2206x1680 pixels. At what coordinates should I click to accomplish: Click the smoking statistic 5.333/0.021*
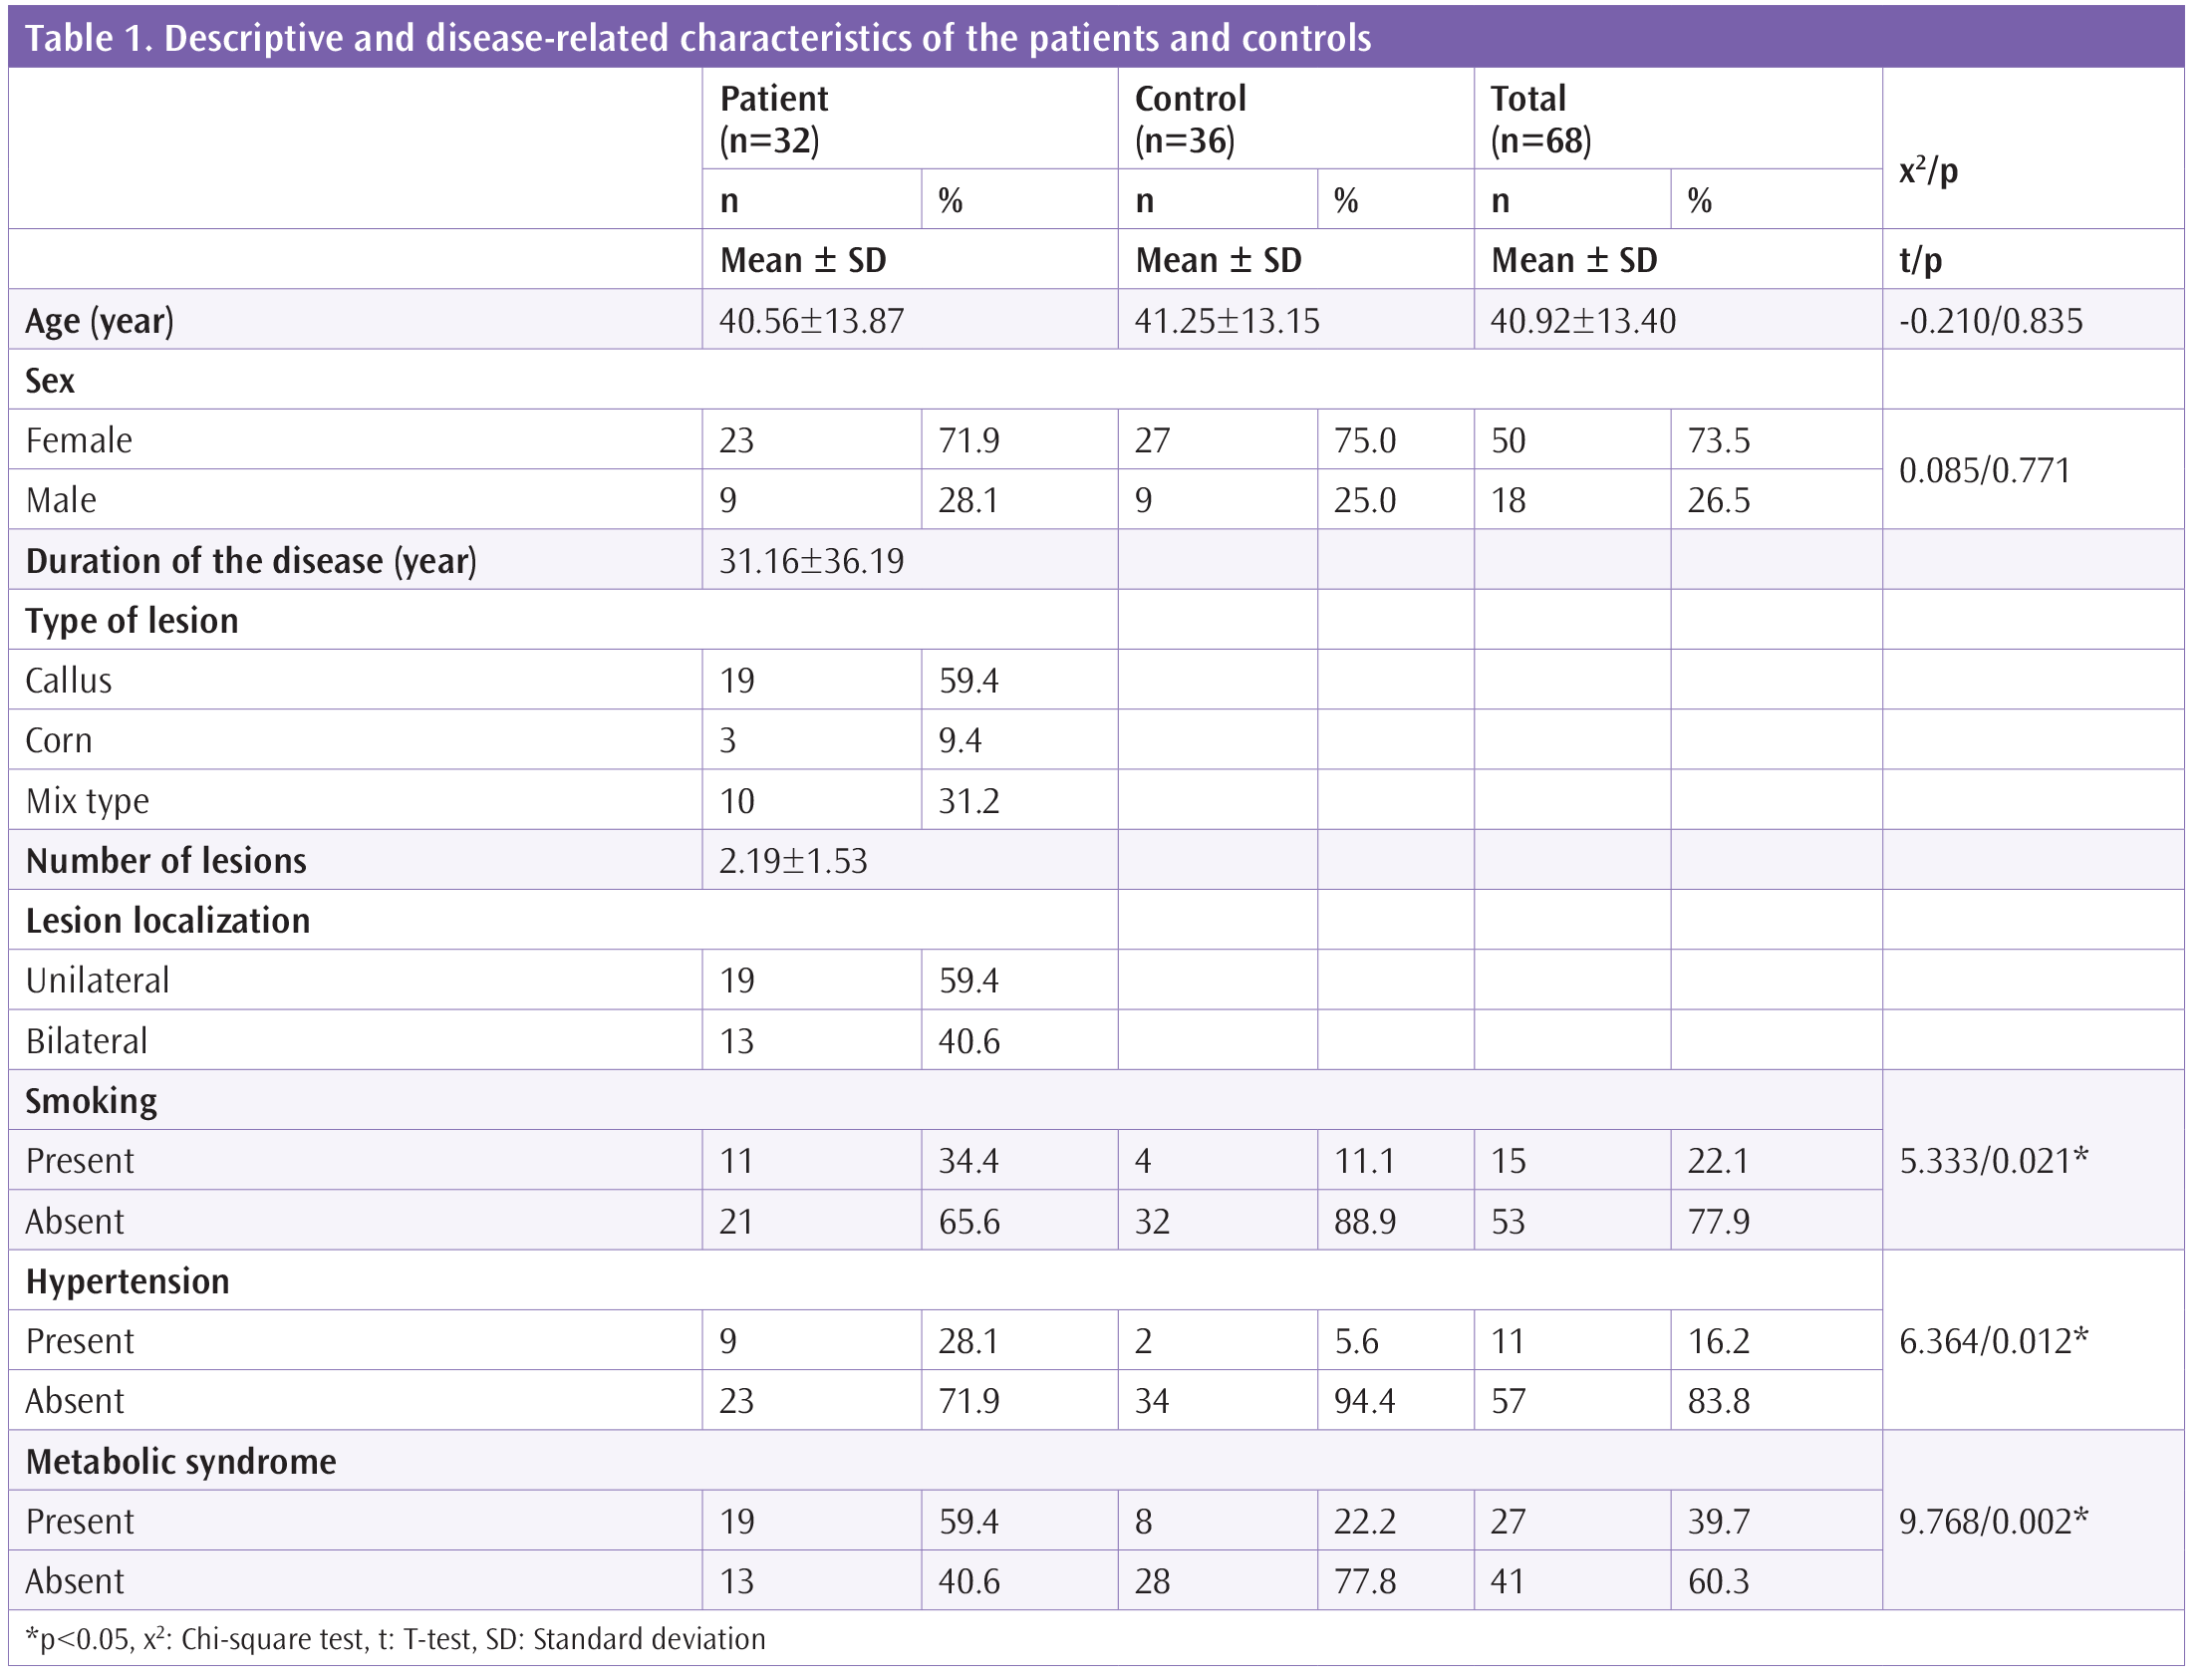coord(1994,1161)
